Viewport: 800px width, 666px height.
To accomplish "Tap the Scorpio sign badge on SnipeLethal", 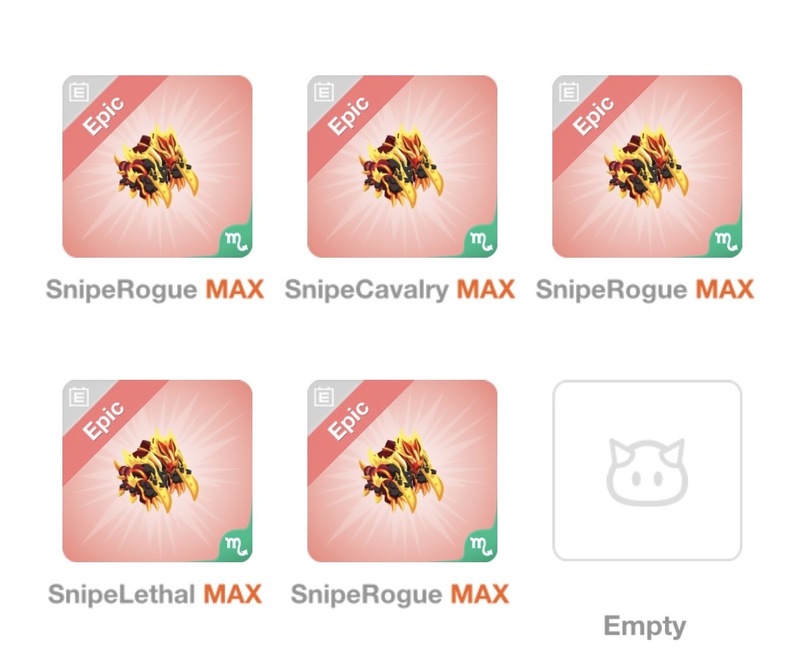I will pyautogui.click(x=237, y=545).
